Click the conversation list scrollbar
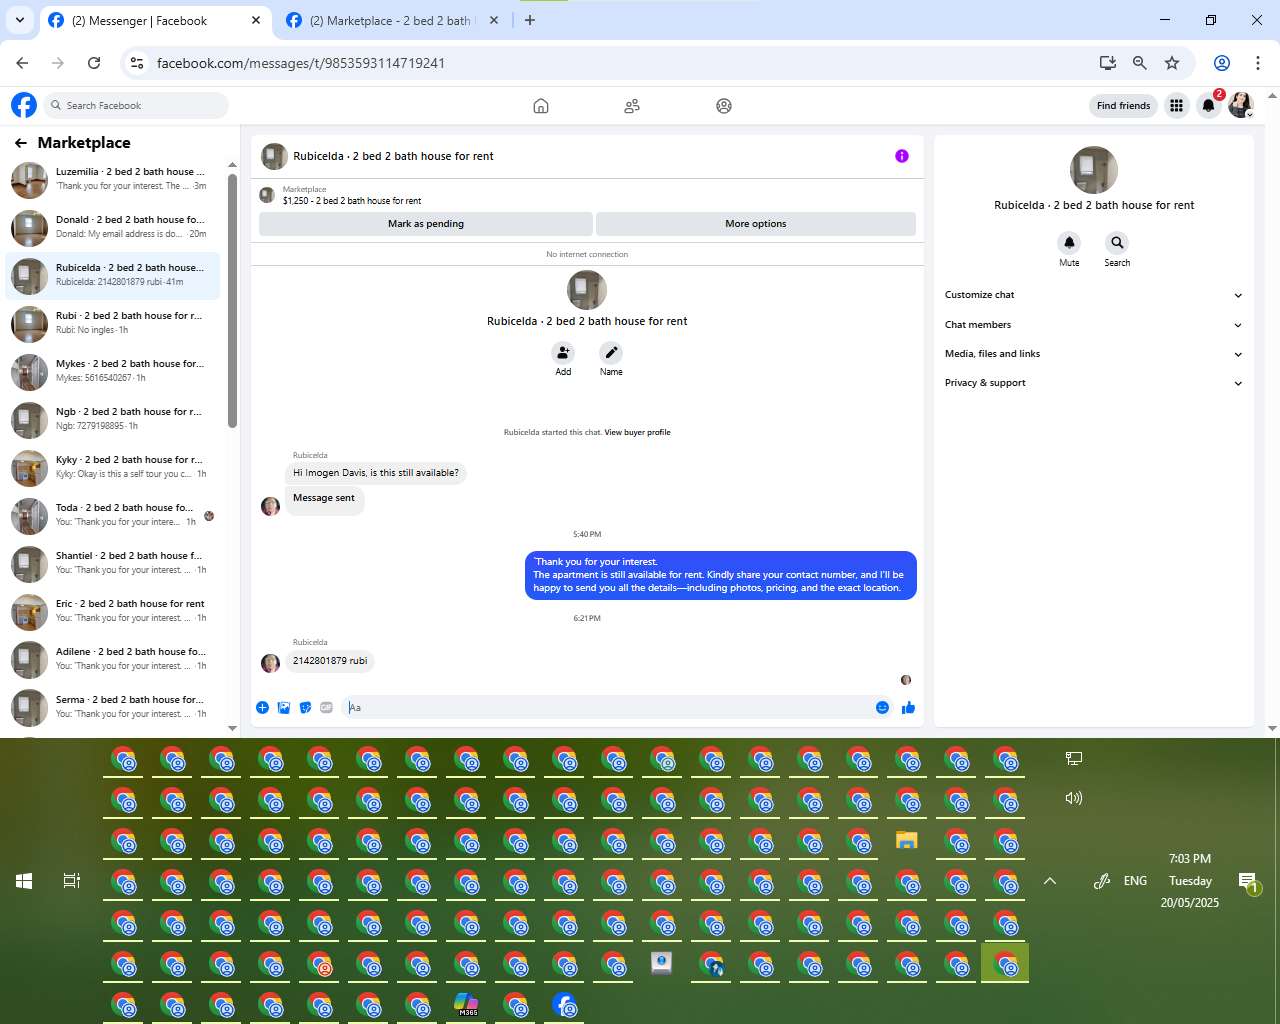The width and height of the screenshot is (1280, 1024). click(232, 300)
